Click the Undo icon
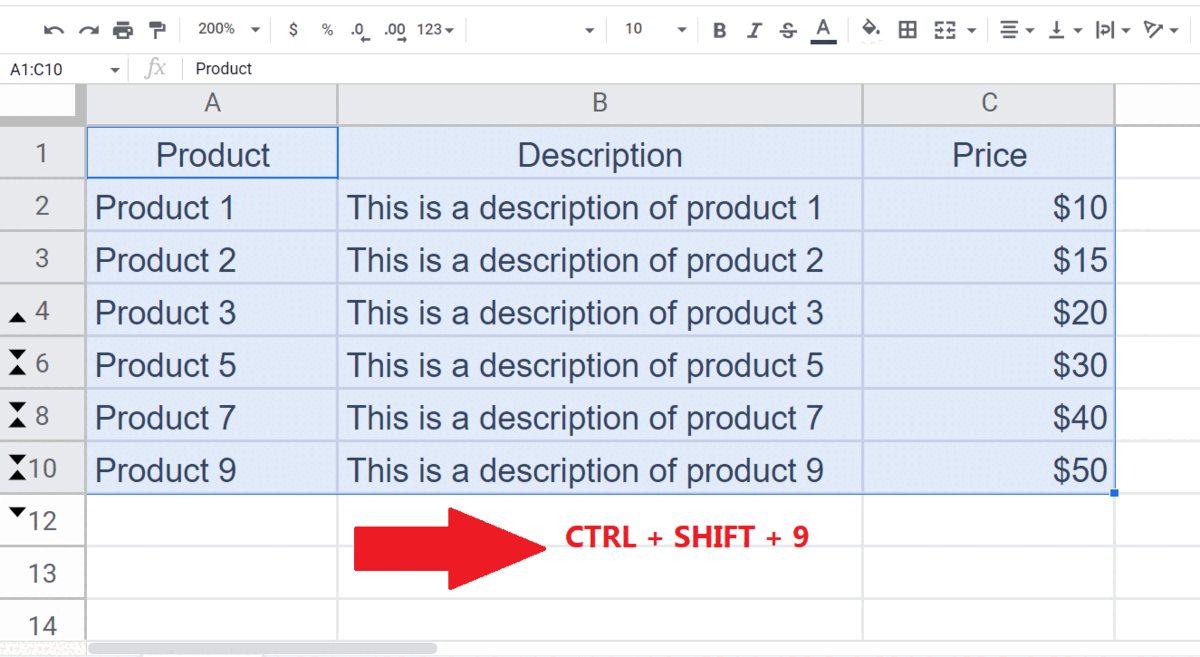 coord(53,30)
